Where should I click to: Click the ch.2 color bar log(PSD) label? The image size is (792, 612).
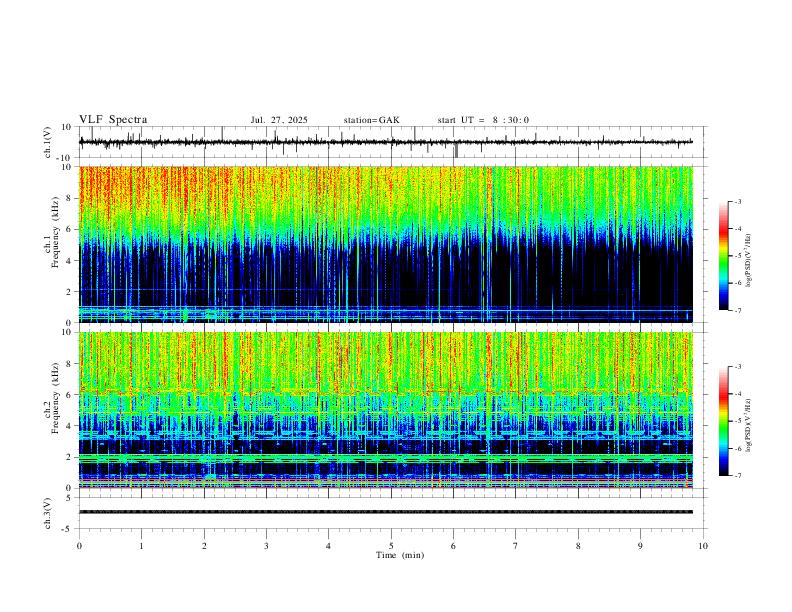coord(749,425)
